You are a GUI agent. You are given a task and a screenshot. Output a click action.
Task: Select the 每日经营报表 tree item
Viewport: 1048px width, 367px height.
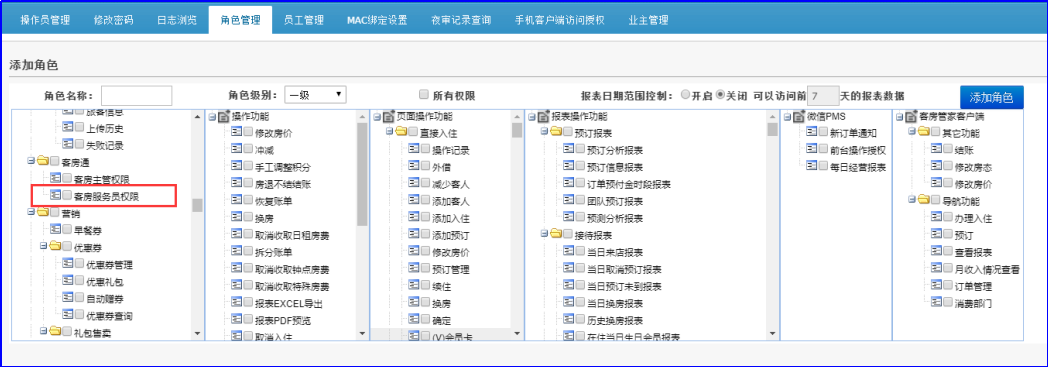coord(858,167)
